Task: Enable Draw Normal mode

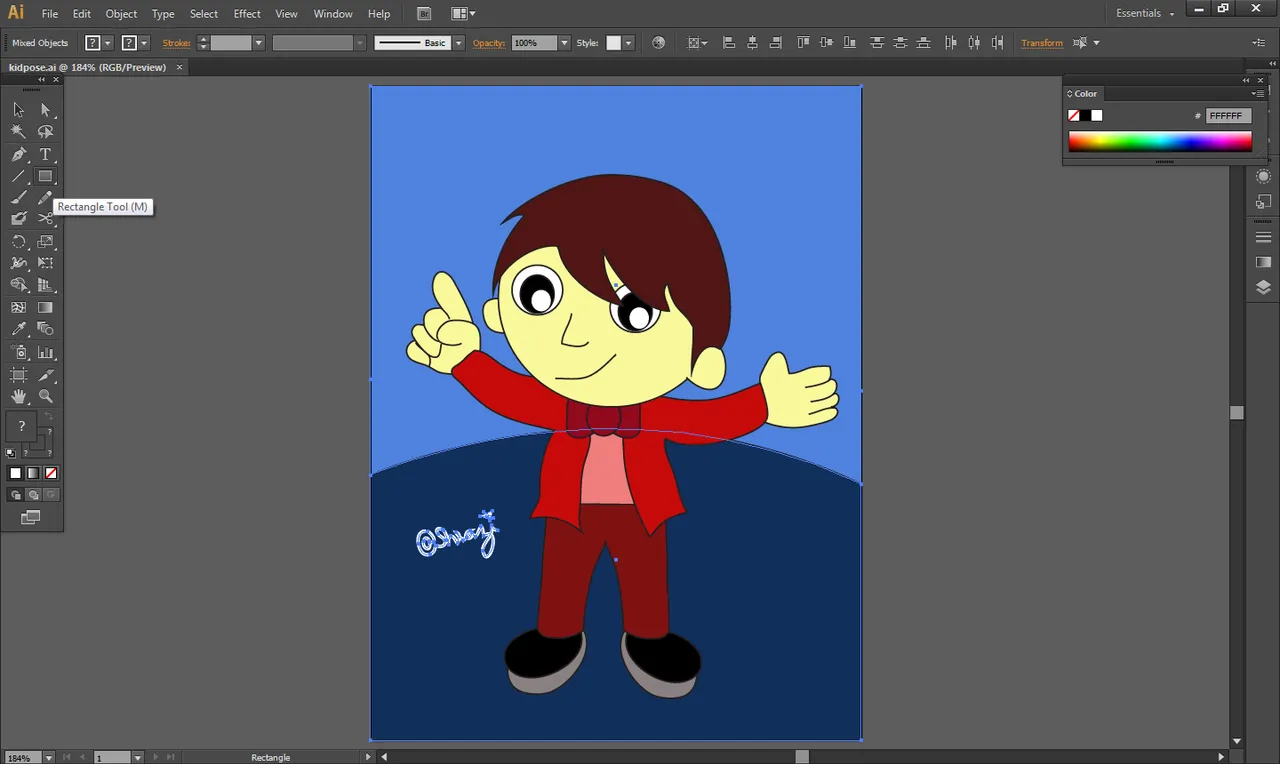Action: point(15,495)
